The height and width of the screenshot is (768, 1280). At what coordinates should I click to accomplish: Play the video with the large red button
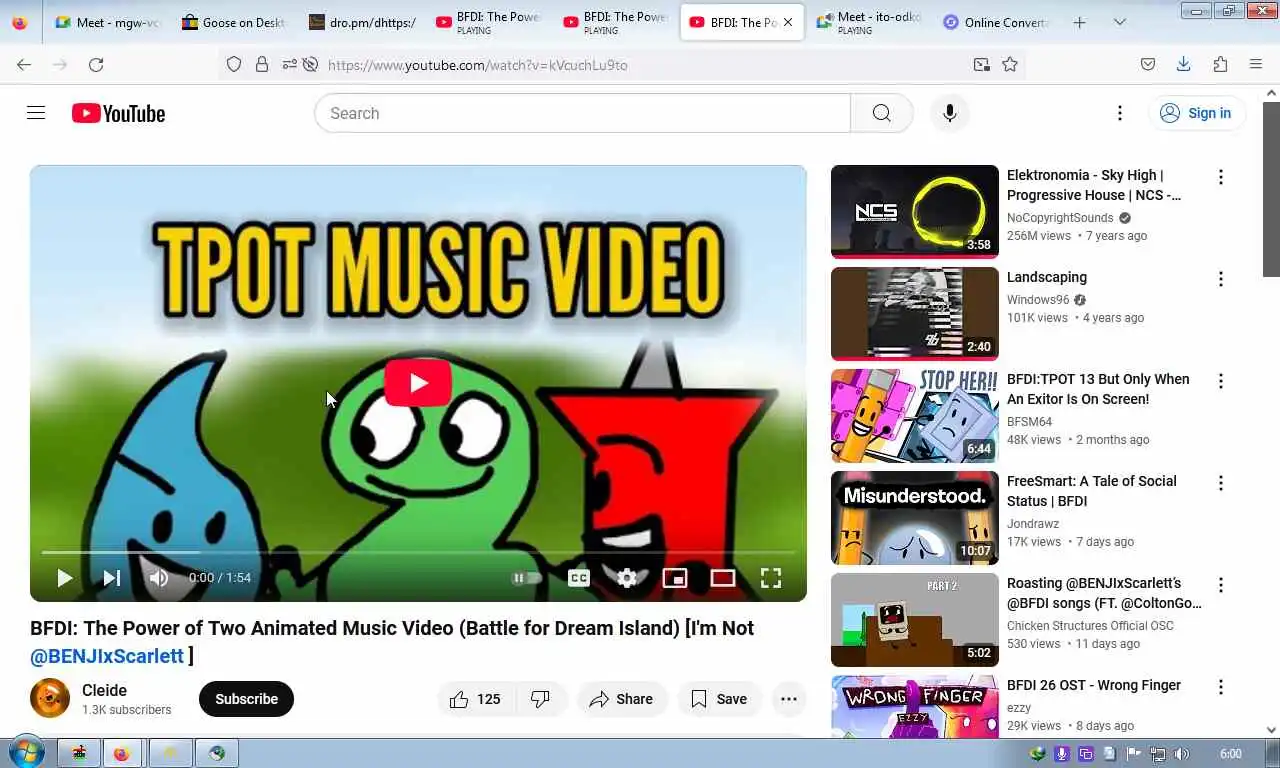click(418, 383)
